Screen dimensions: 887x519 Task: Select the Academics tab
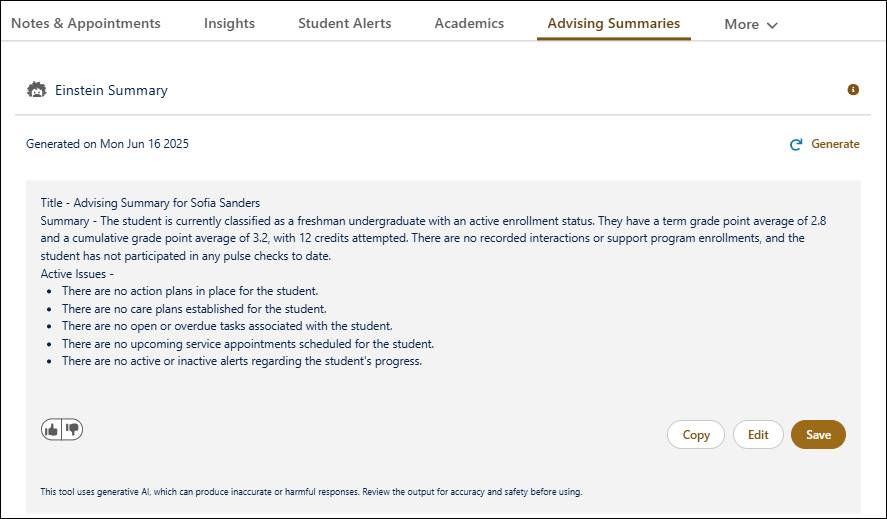tap(469, 23)
